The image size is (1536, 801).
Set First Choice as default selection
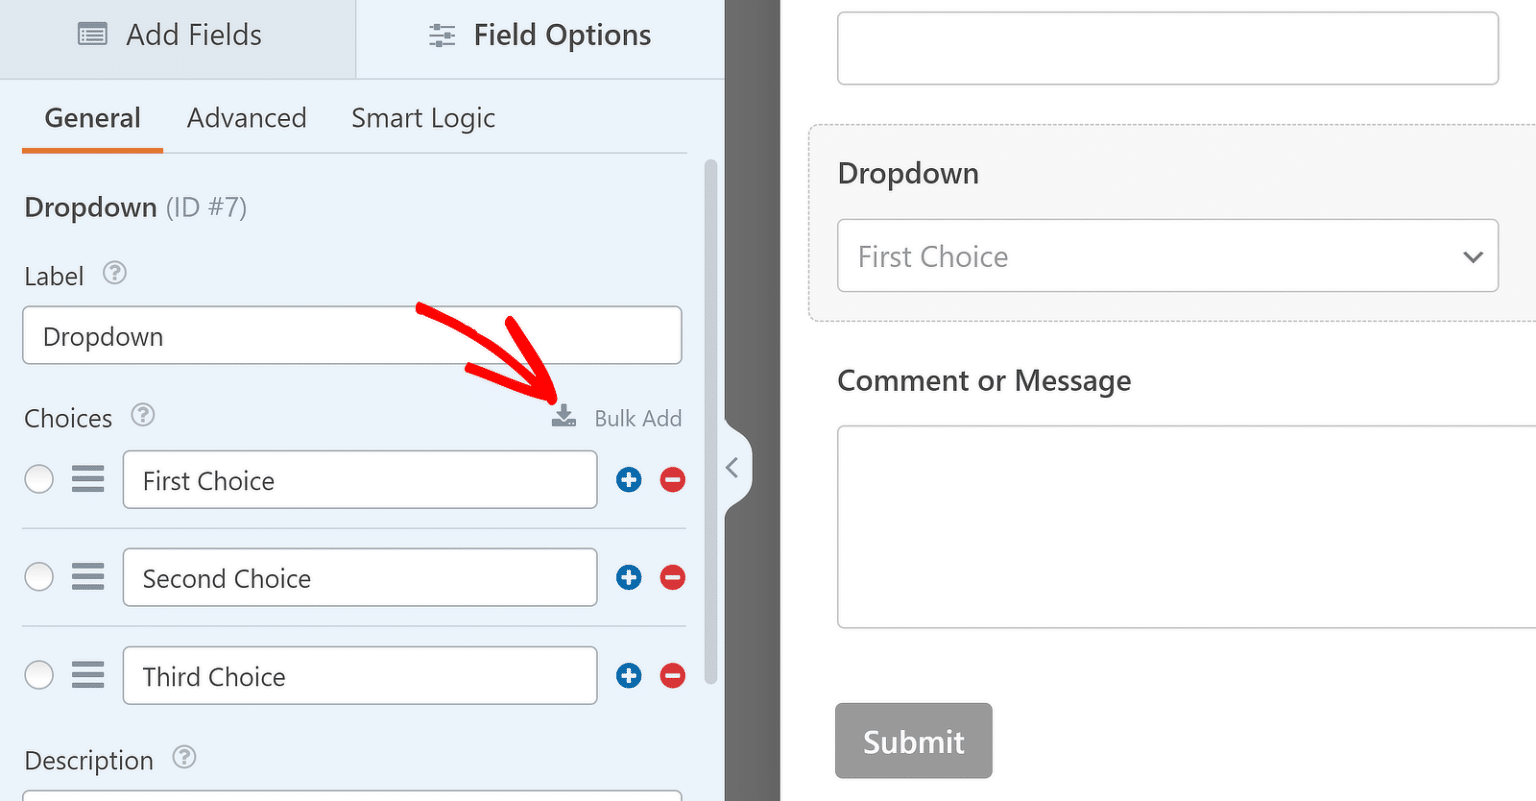coord(39,480)
